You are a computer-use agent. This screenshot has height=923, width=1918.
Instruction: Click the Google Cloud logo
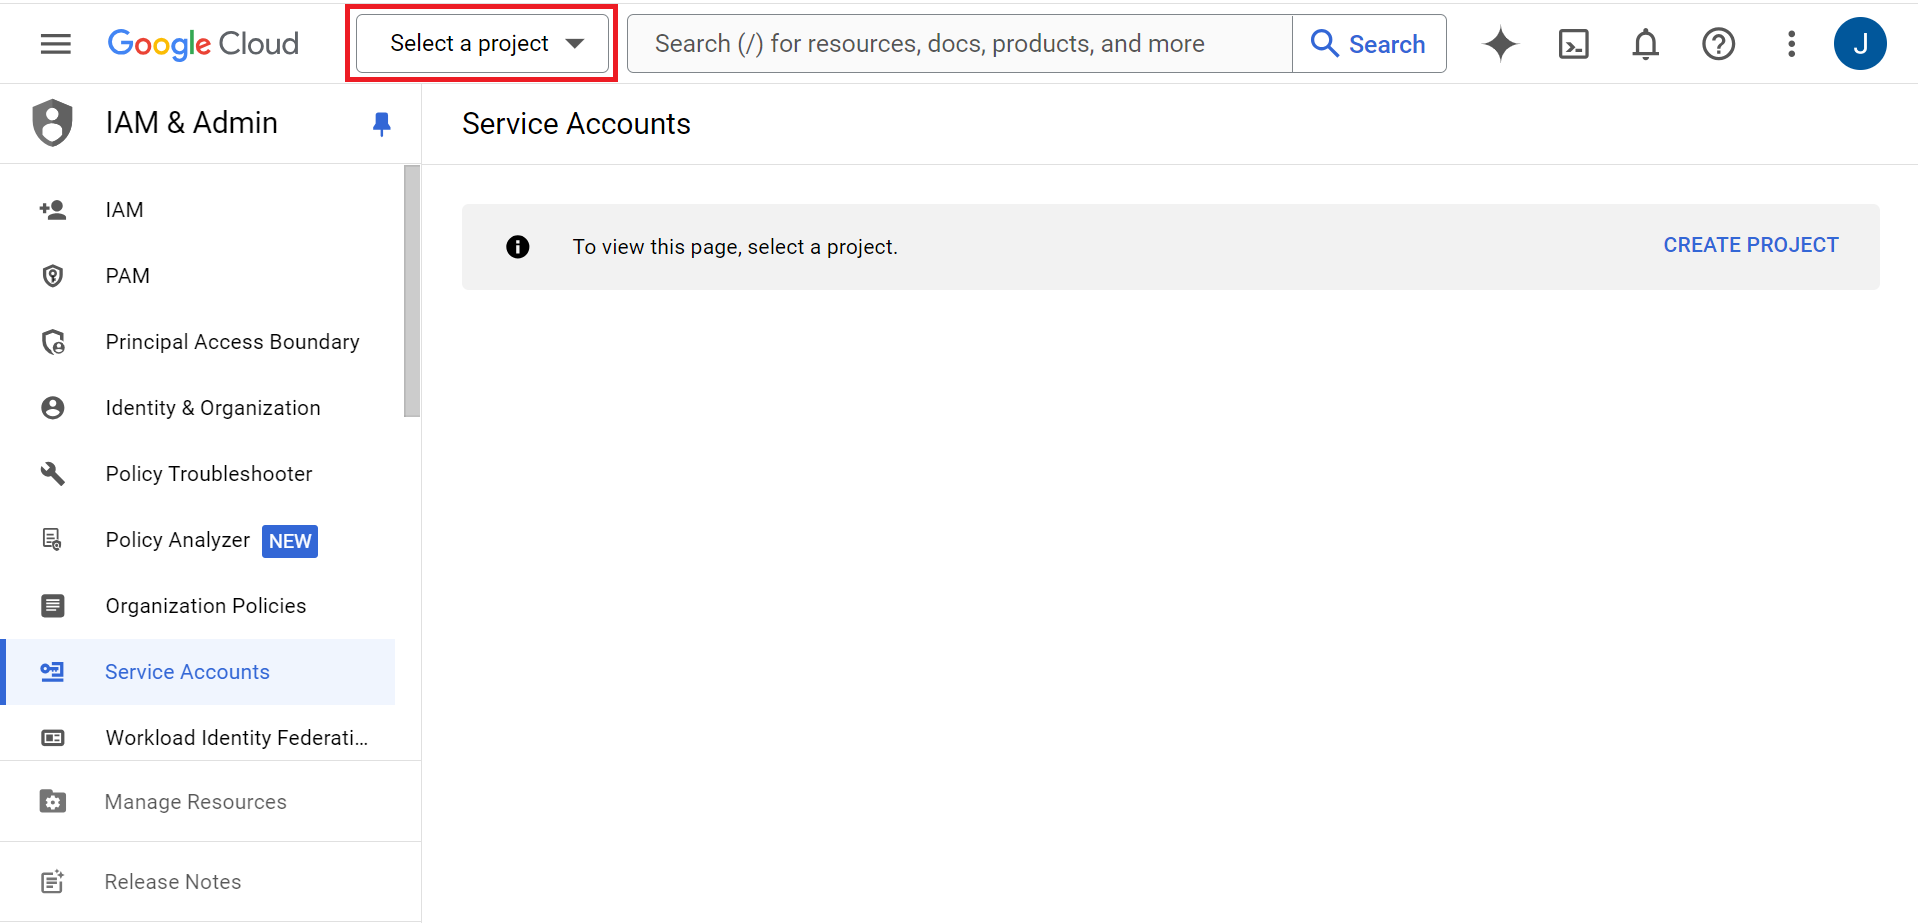pyautogui.click(x=203, y=44)
